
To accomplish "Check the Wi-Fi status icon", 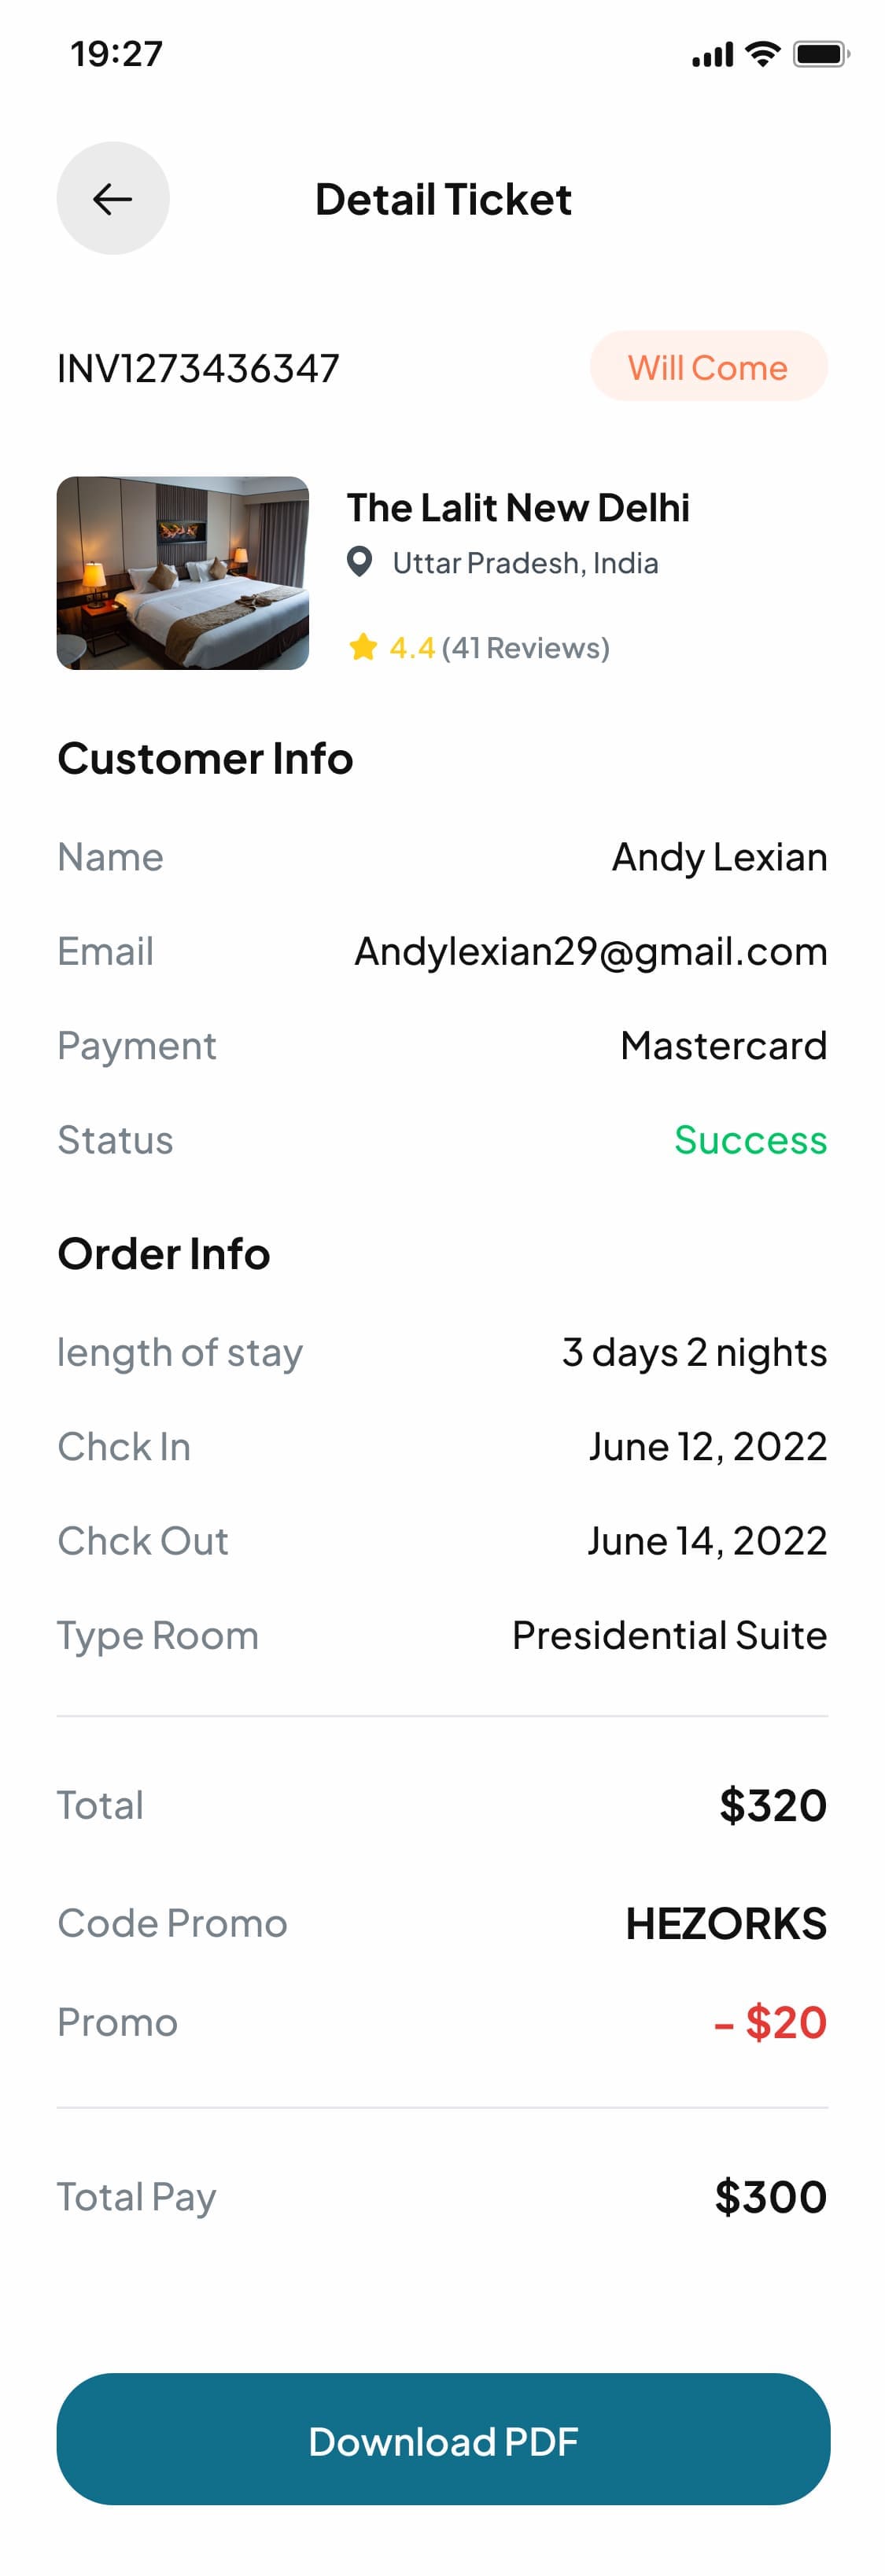I will (763, 54).
